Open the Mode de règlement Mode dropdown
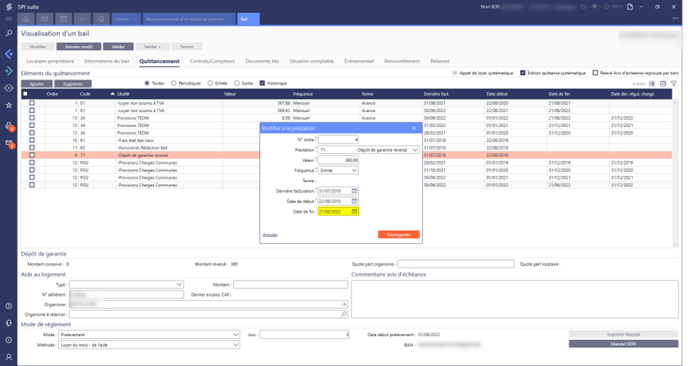This screenshot has width=688, height=366. [149, 334]
